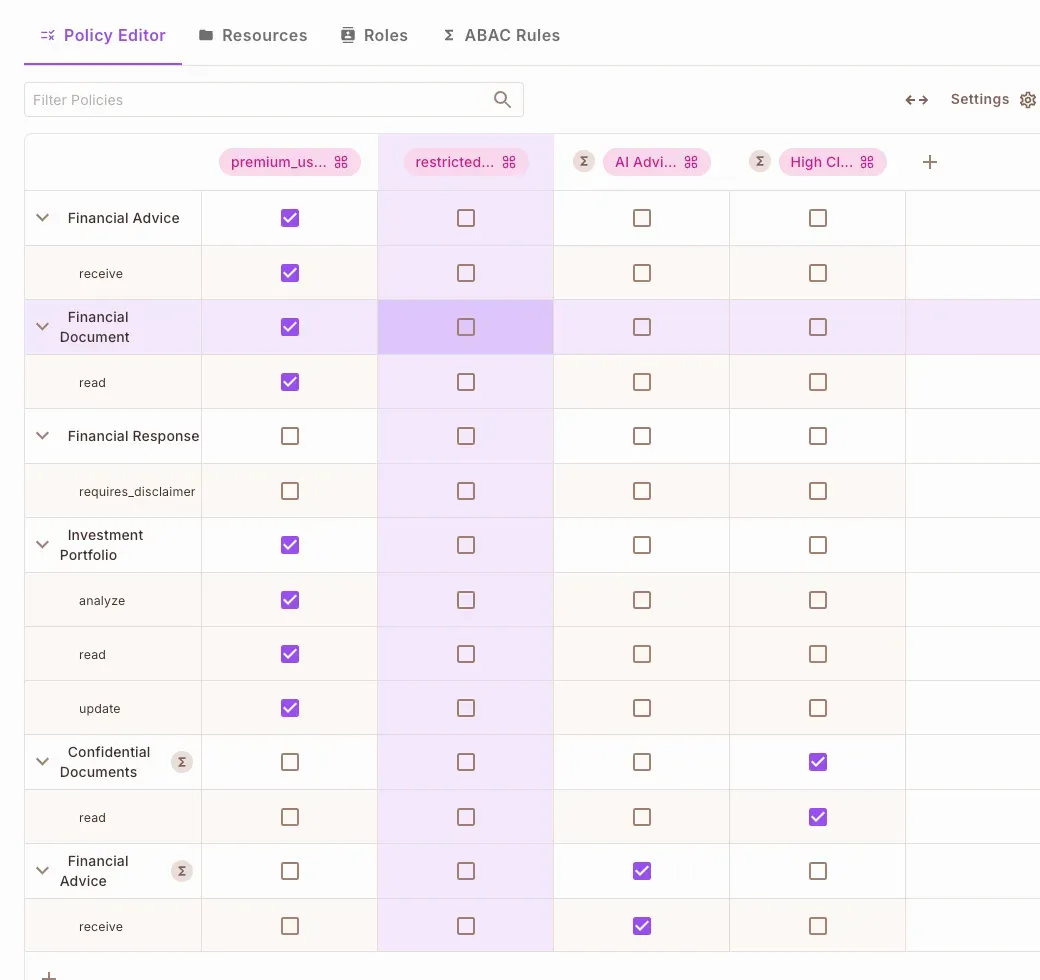Click the key icon on restricted chip
The width and height of the screenshot is (1040, 980).
click(x=509, y=162)
